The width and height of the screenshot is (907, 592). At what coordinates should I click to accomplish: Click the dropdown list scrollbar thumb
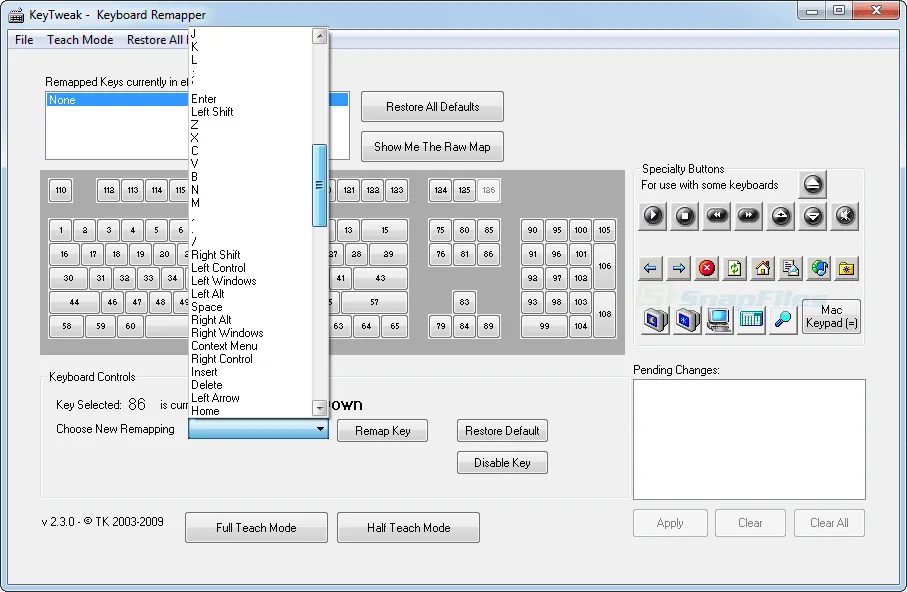coord(319,185)
